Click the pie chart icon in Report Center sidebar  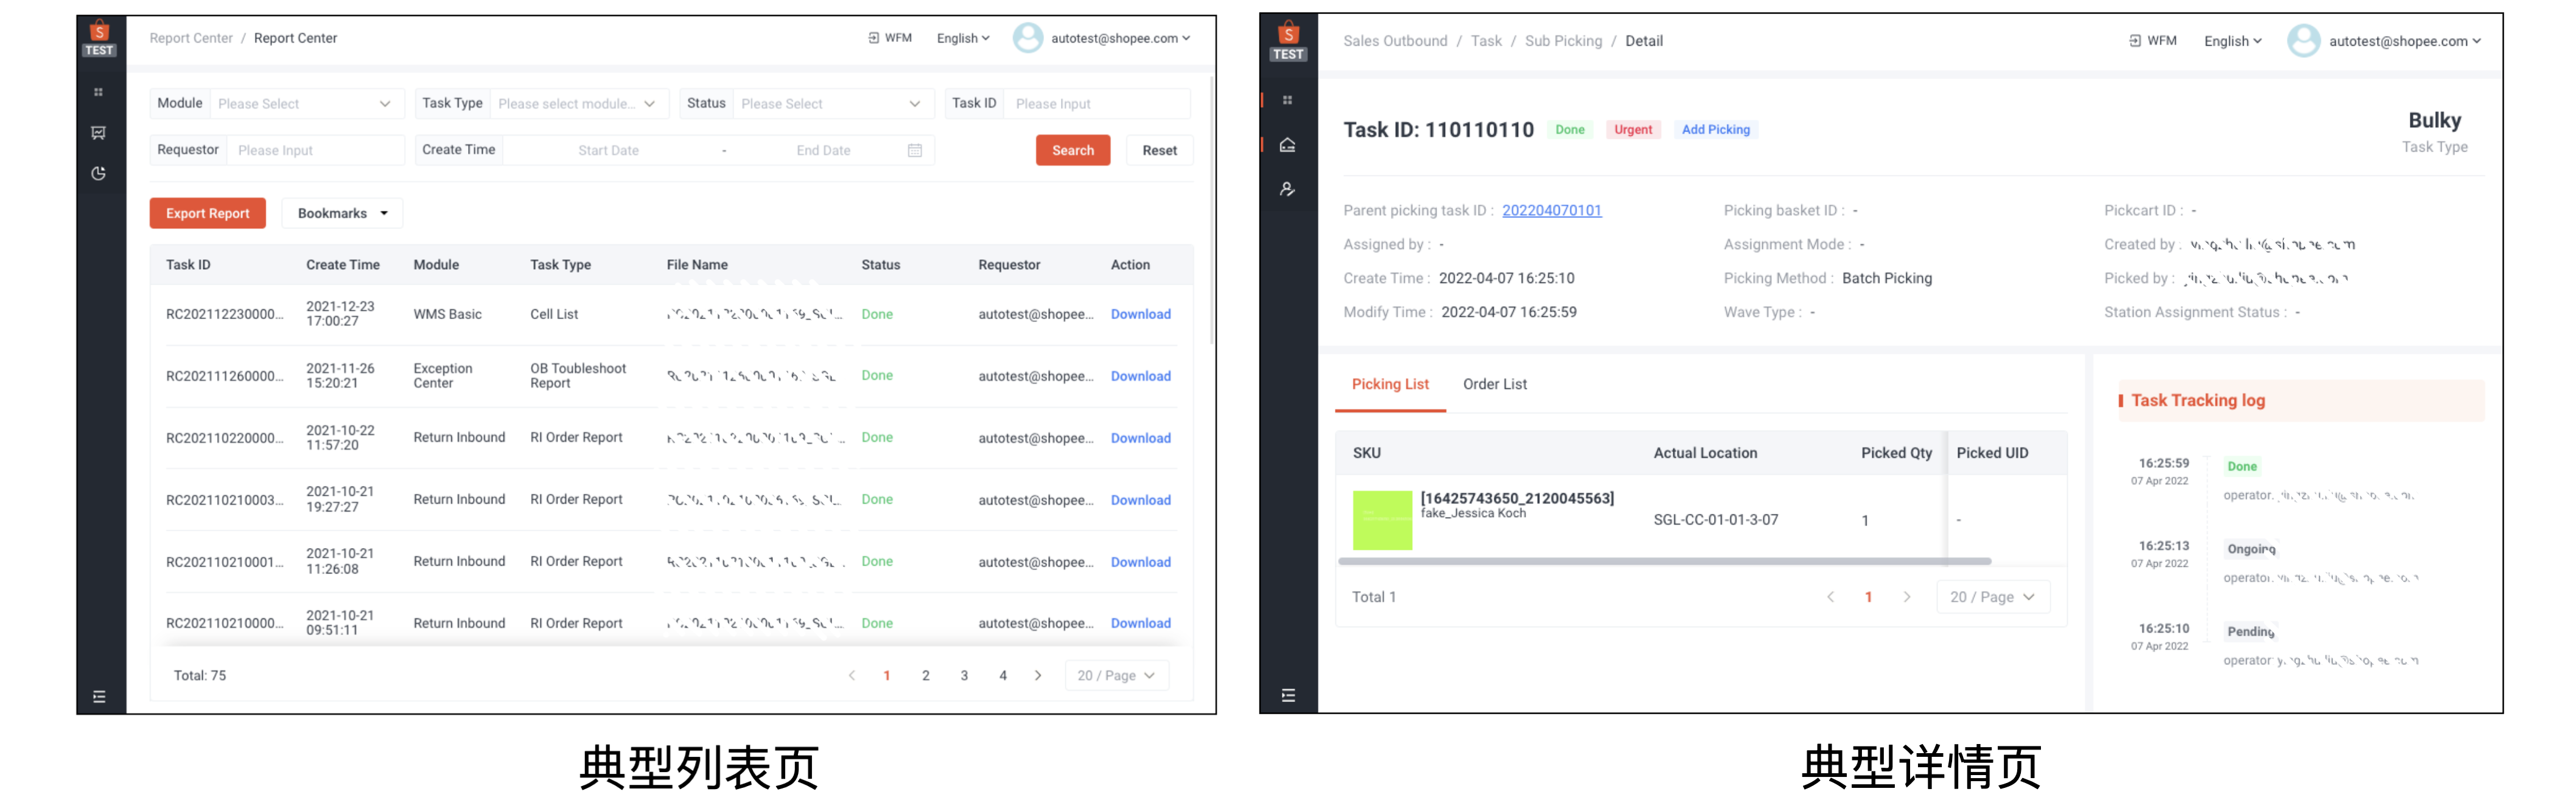point(98,174)
